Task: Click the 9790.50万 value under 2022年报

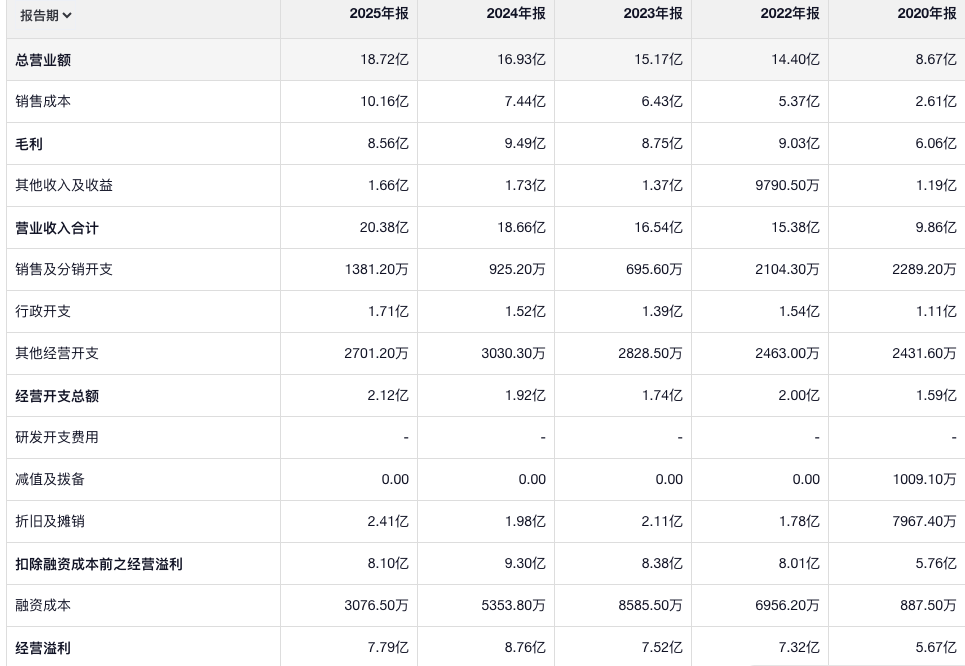Action: click(784, 186)
